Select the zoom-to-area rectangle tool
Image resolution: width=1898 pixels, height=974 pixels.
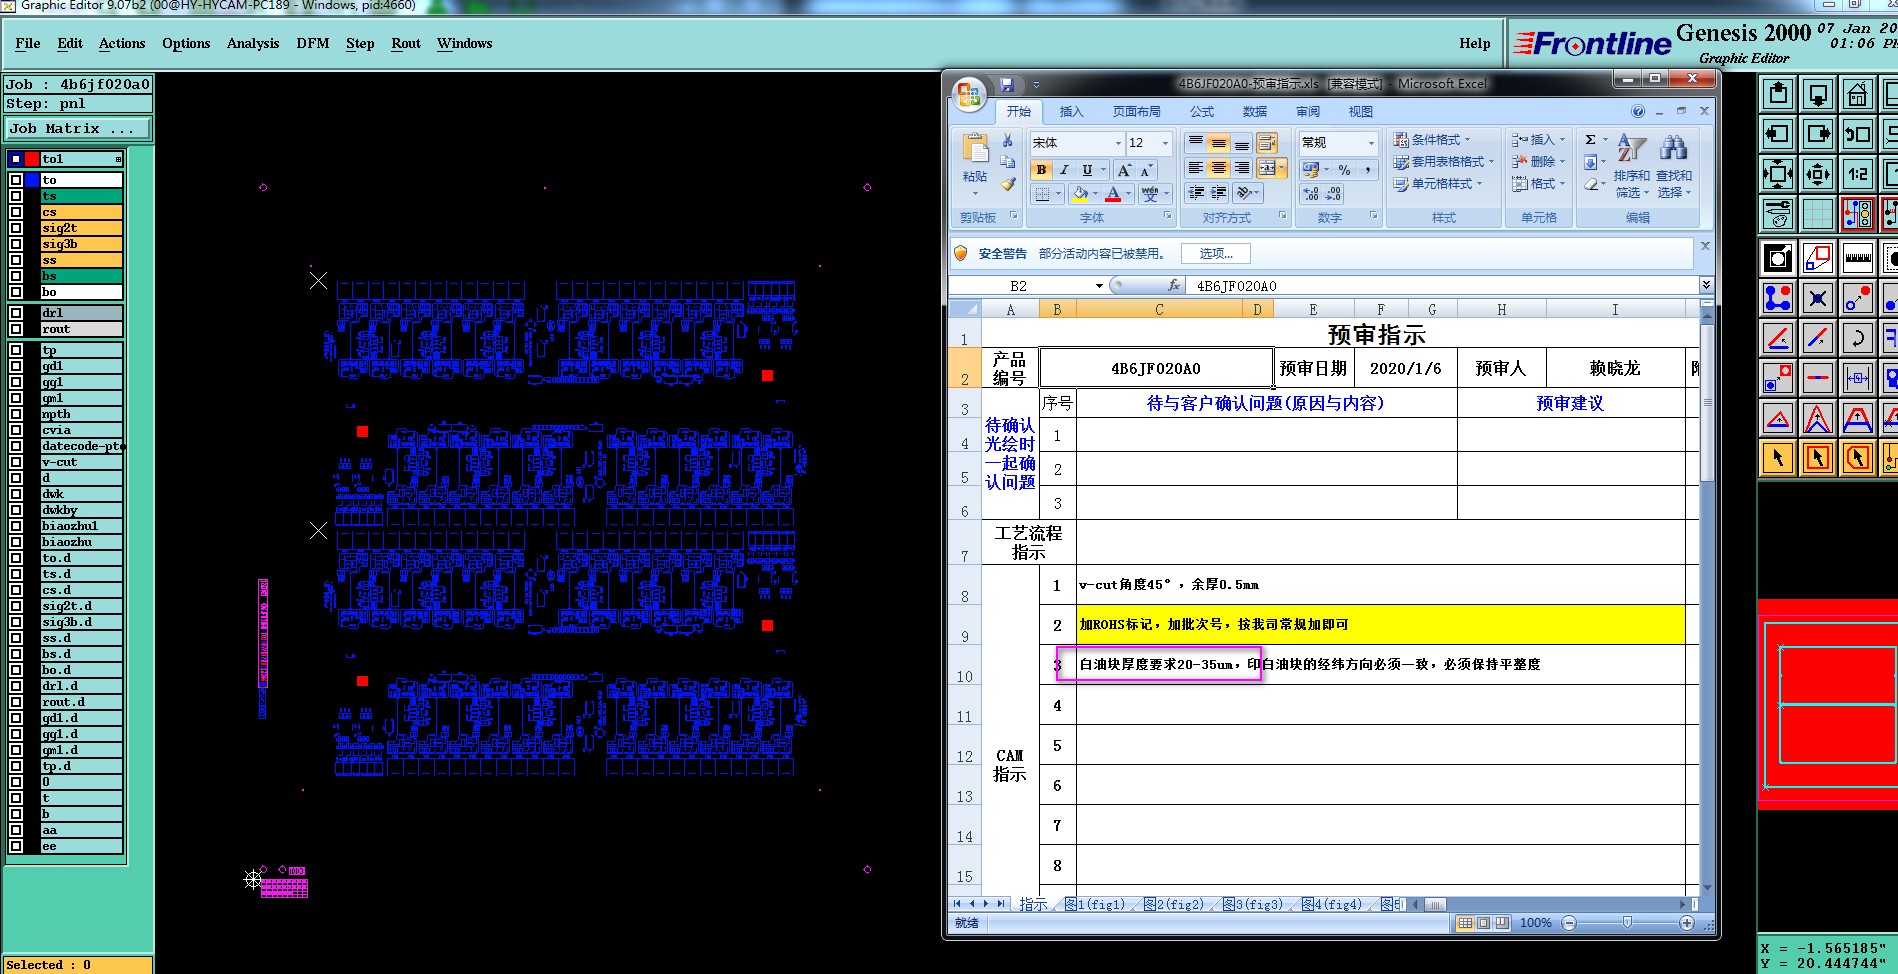point(1818,259)
